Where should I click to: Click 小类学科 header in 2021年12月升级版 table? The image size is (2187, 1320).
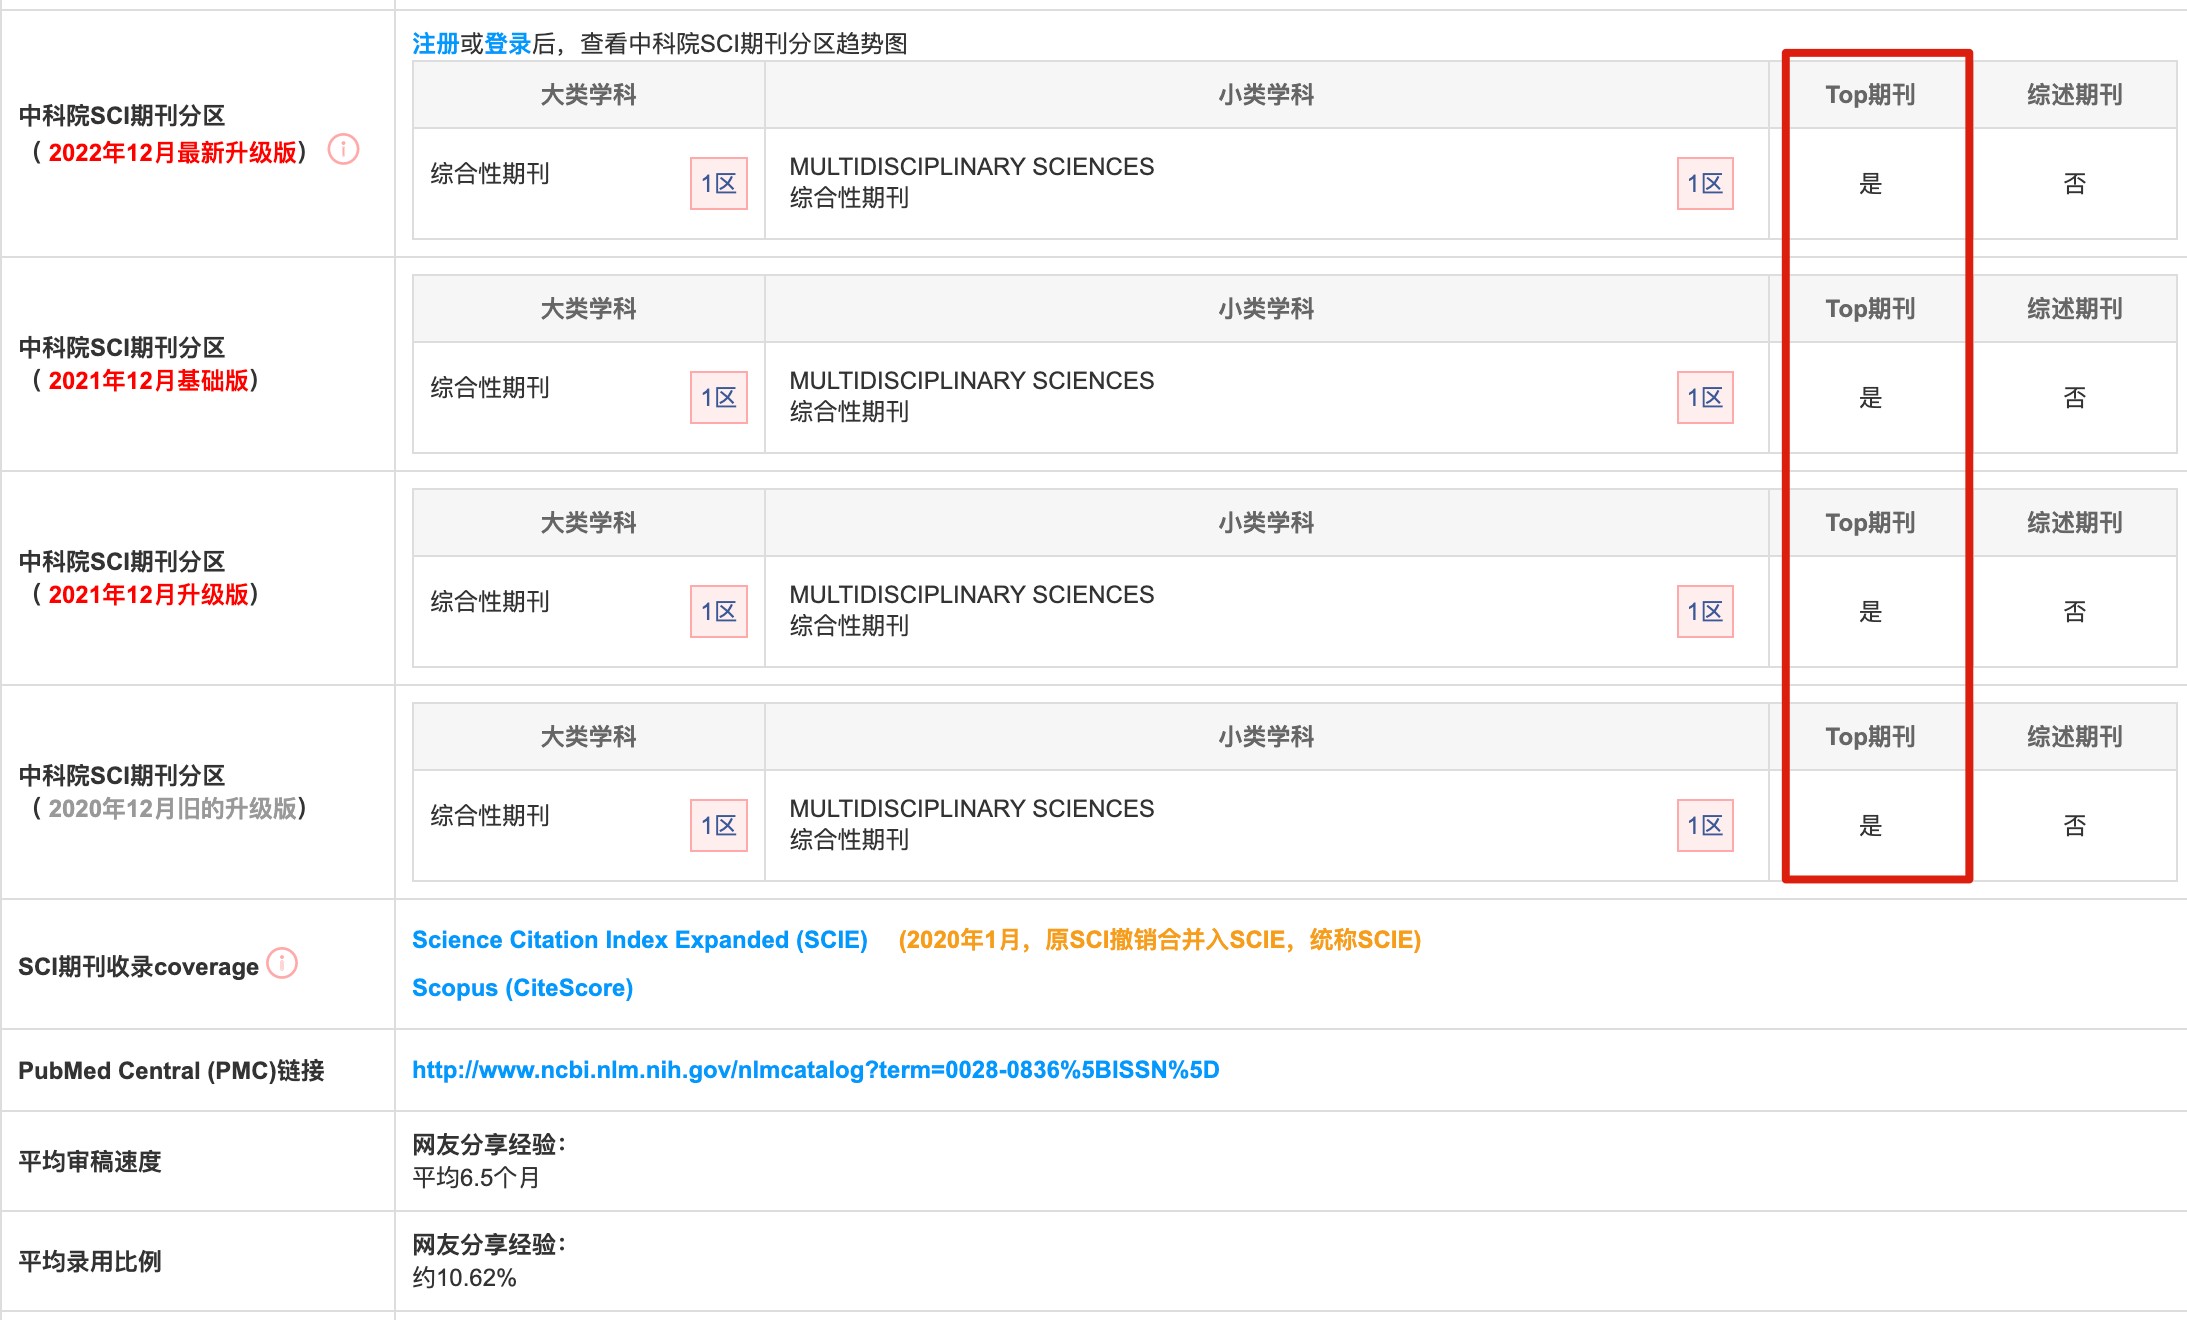[x=1266, y=523]
